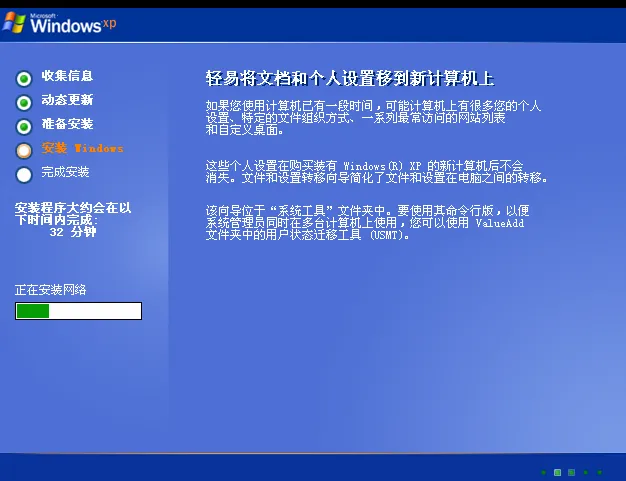
Task: Click the paragraph mentioning ValueAdd and USMT
Action: tap(367, 223)
